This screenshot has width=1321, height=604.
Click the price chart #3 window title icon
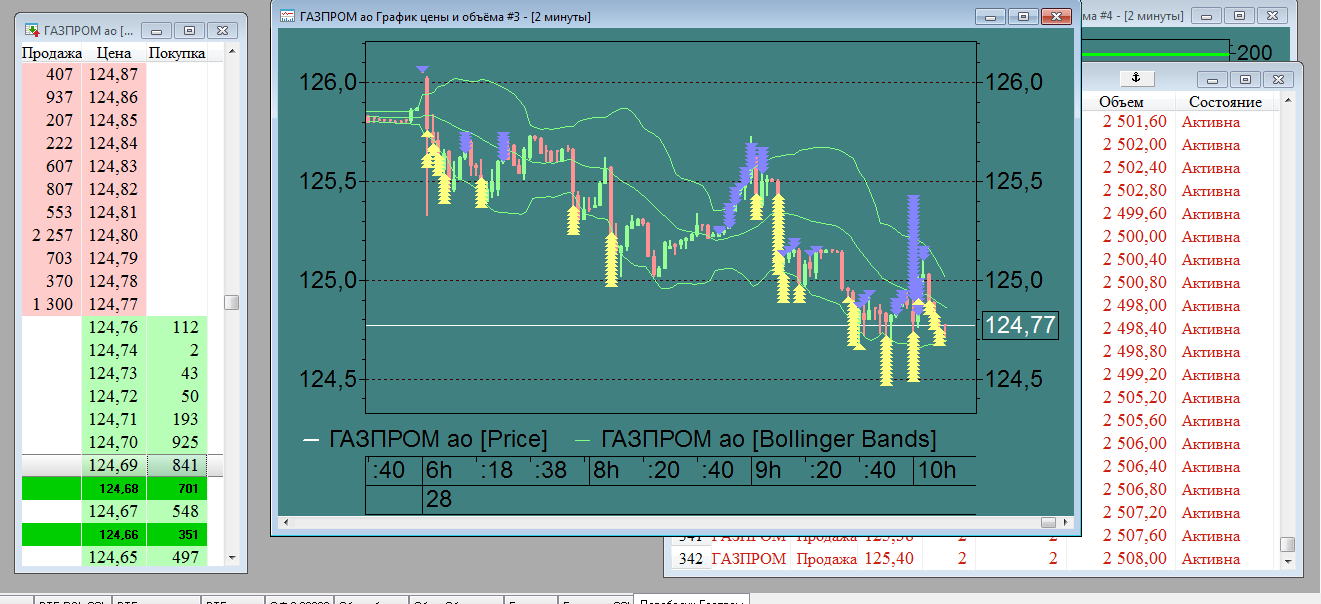click(x=287, y=16)
